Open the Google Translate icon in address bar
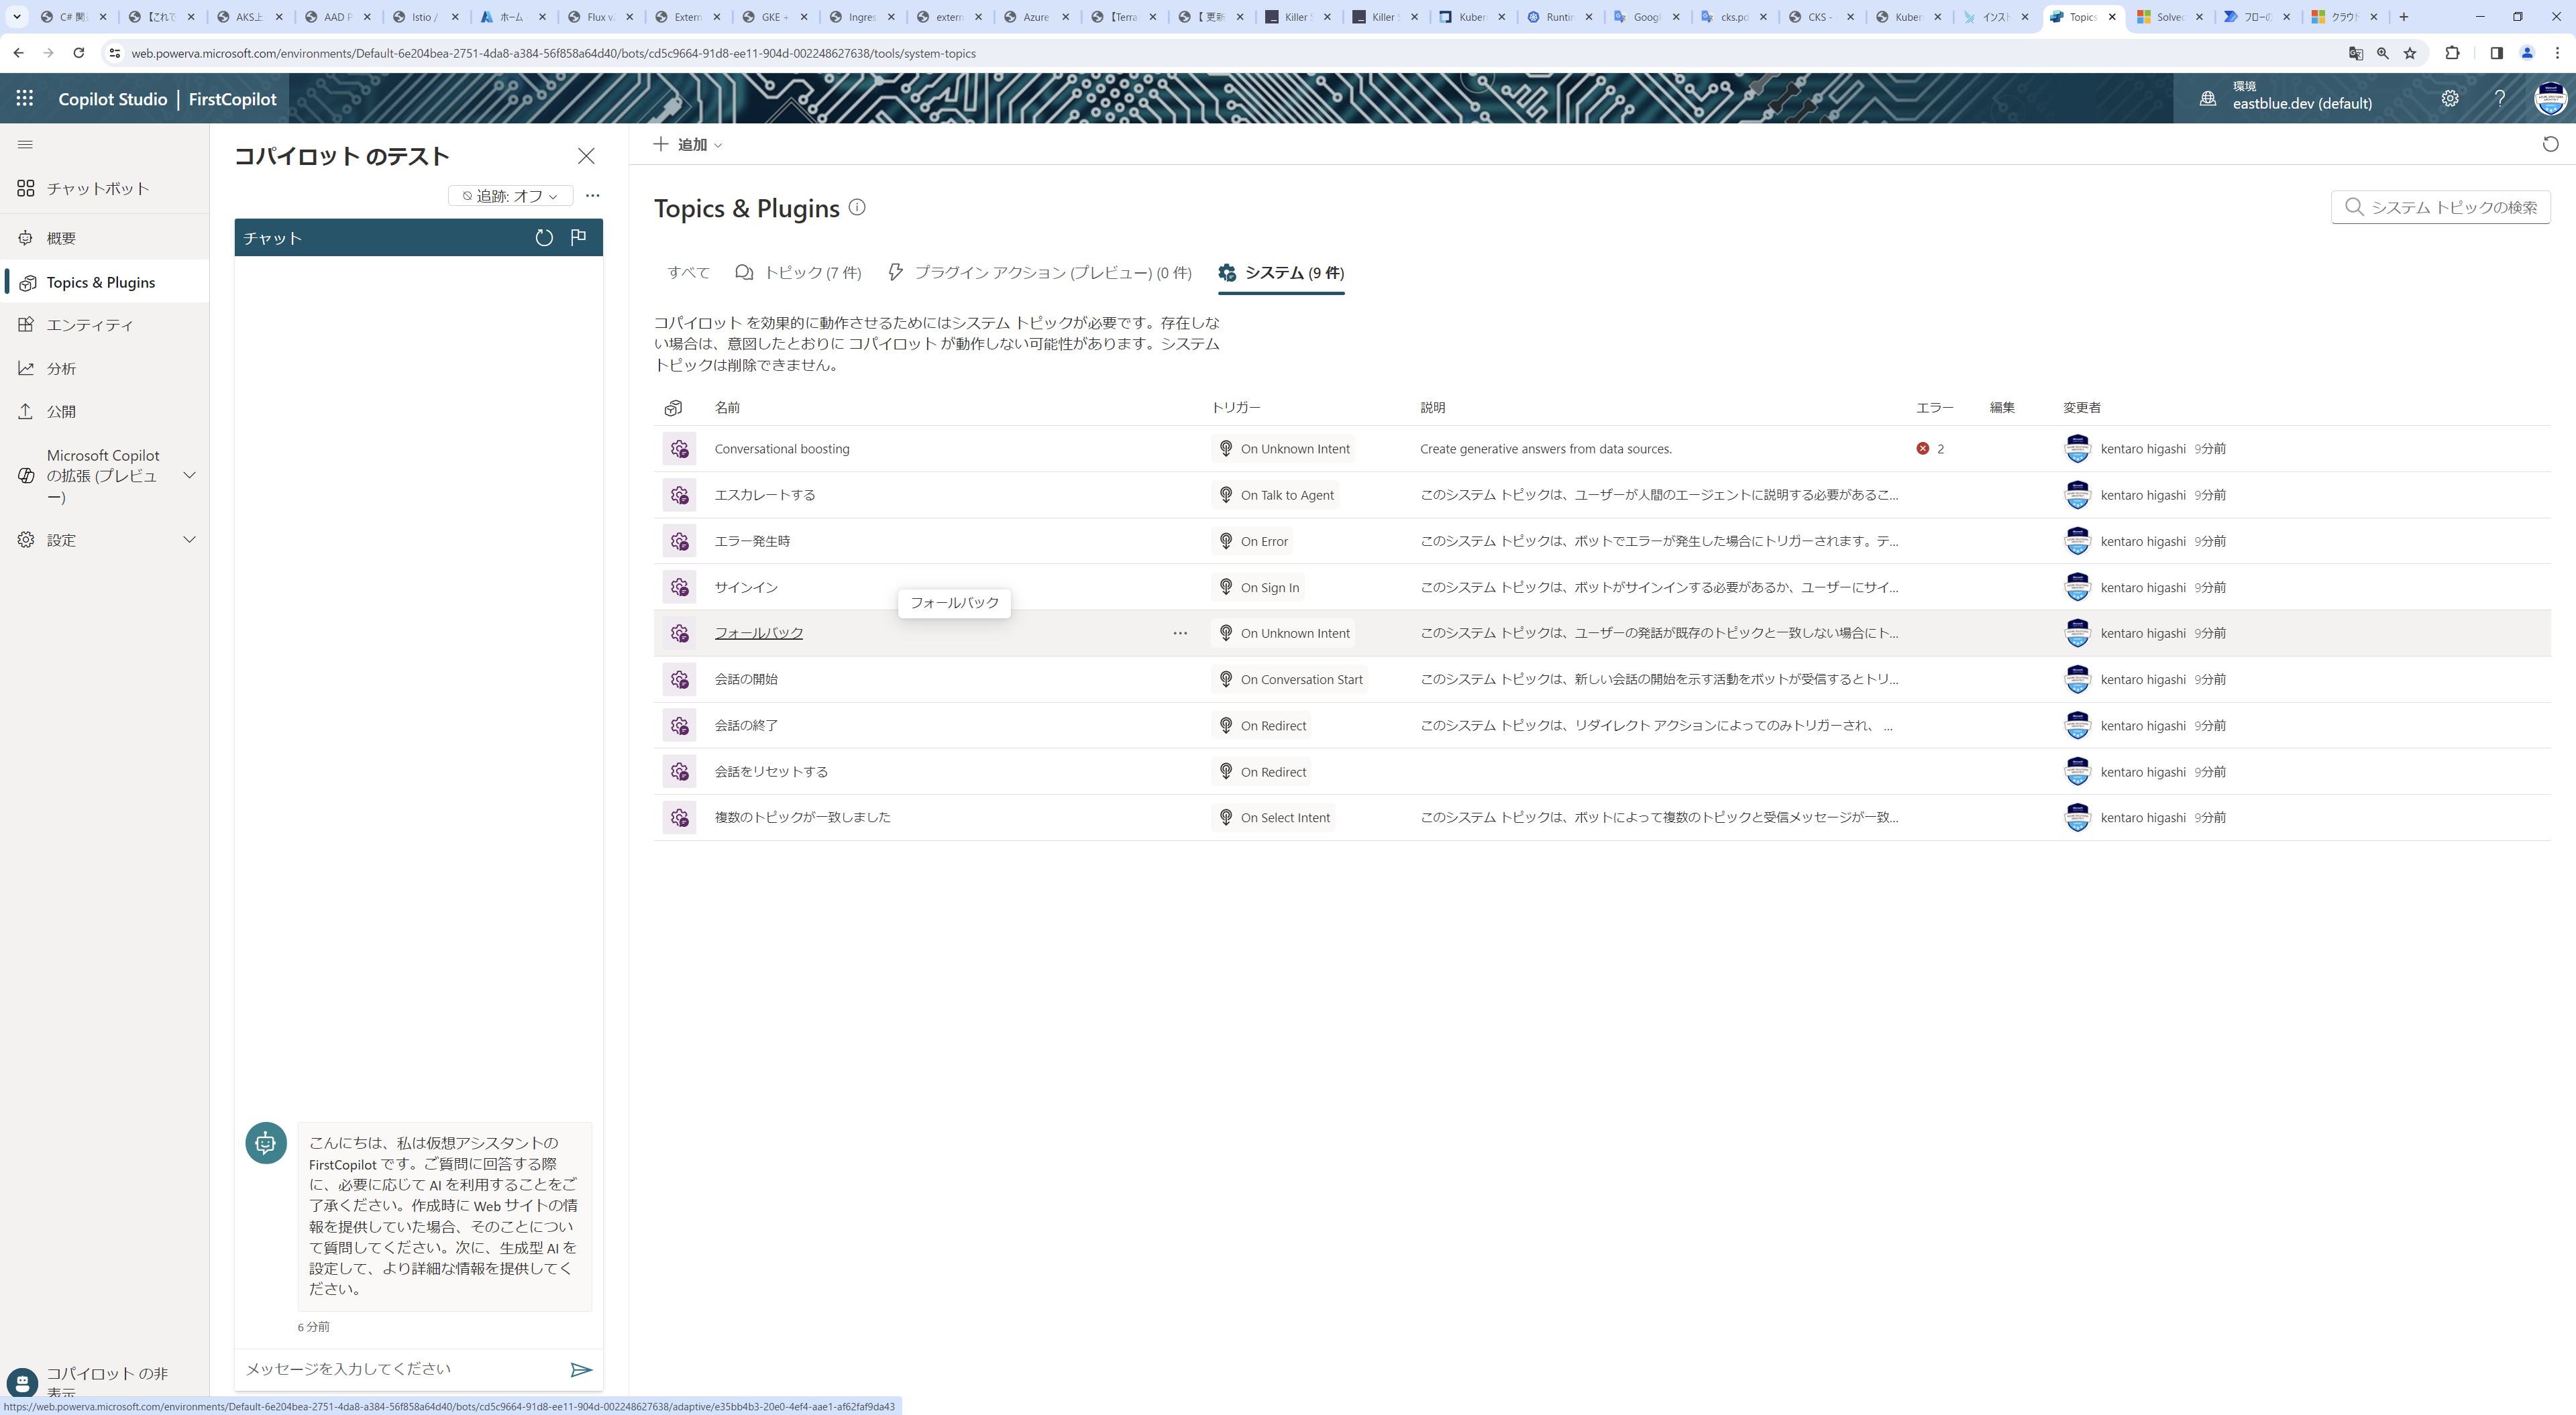This screenshot has height=1415, width=2576. click(2356, 53)
